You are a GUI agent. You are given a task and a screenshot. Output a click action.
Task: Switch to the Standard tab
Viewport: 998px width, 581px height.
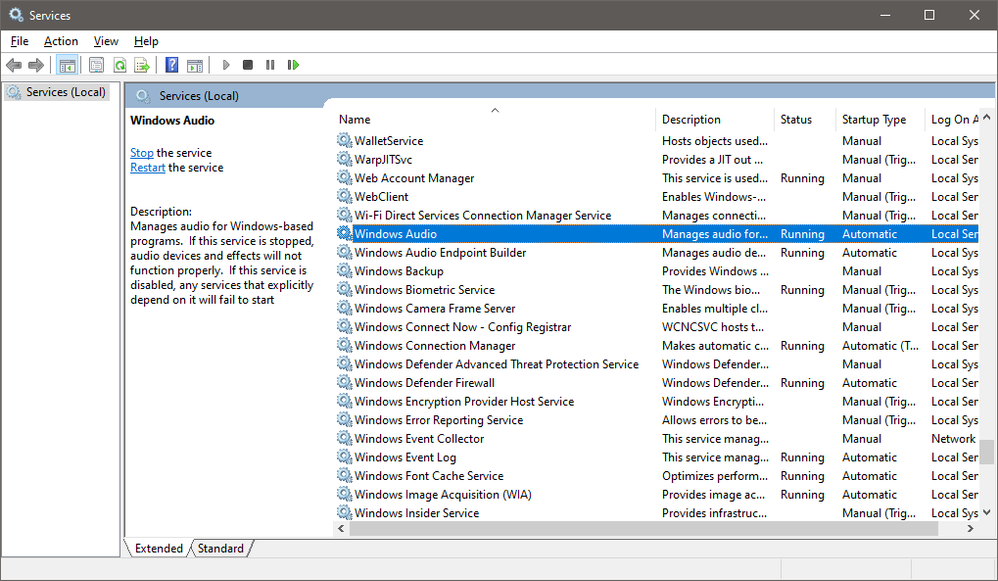click(220, 549)
